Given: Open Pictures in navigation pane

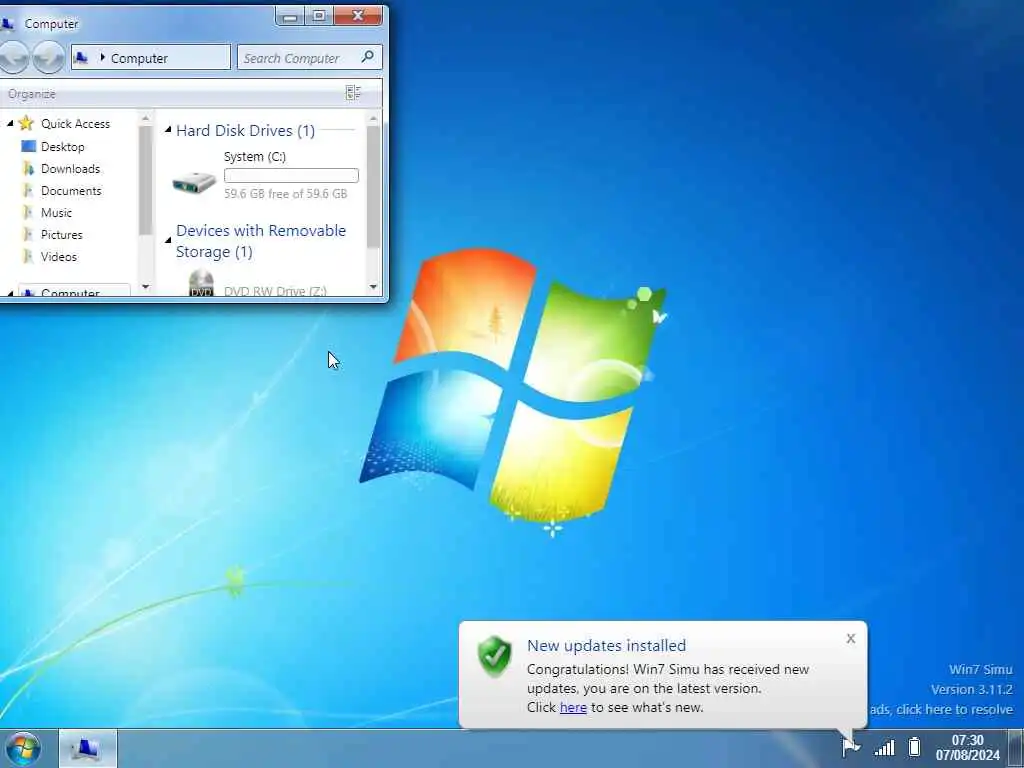Looking at the screenshot, I should click(61, 234).
